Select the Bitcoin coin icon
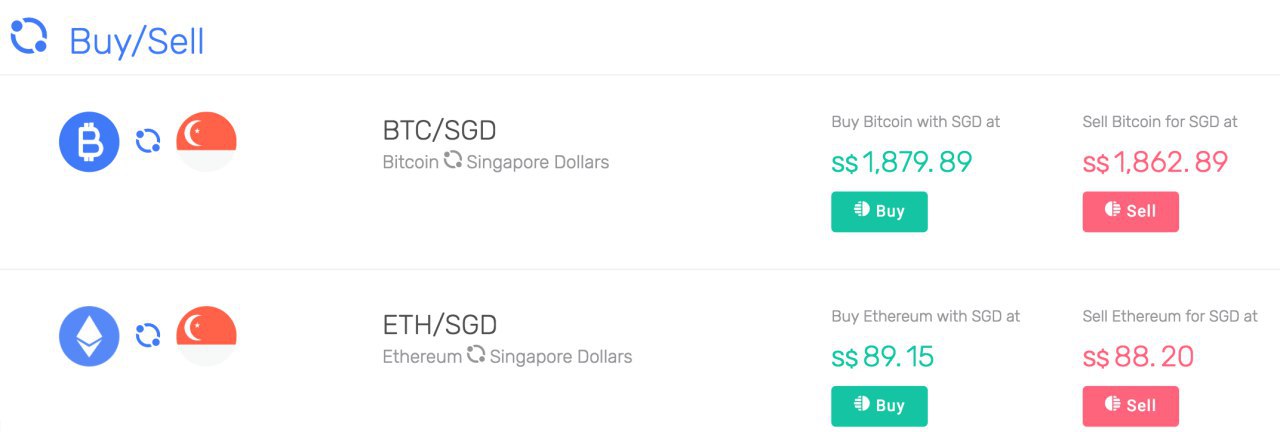This screenshot has width=1280, height=432. [x=89, y=142]
